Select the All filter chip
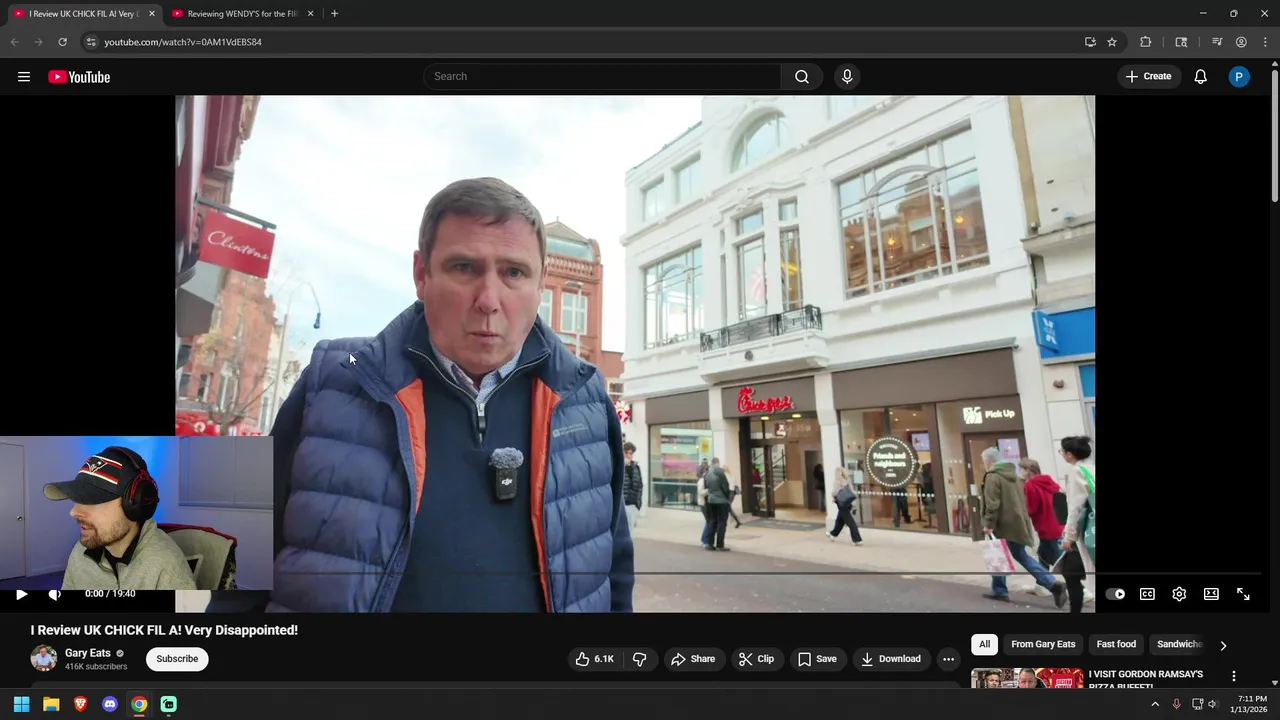 [x=984, y=644]
